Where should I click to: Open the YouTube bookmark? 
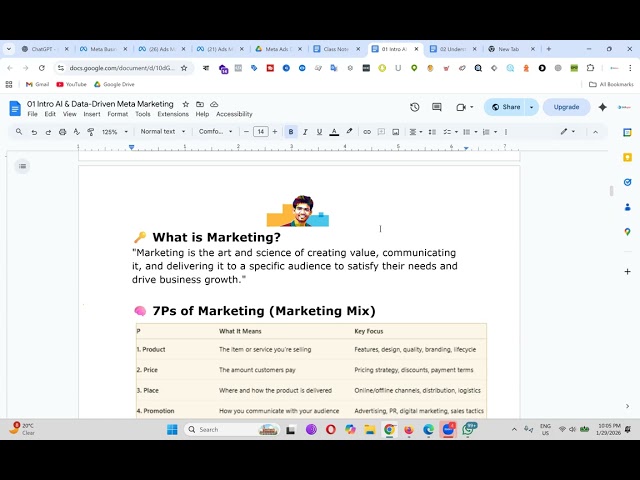tap(71, 84)
